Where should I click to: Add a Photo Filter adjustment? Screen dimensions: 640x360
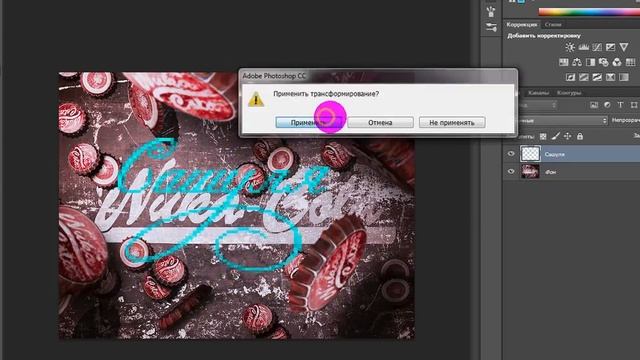[x=604, y=62]
